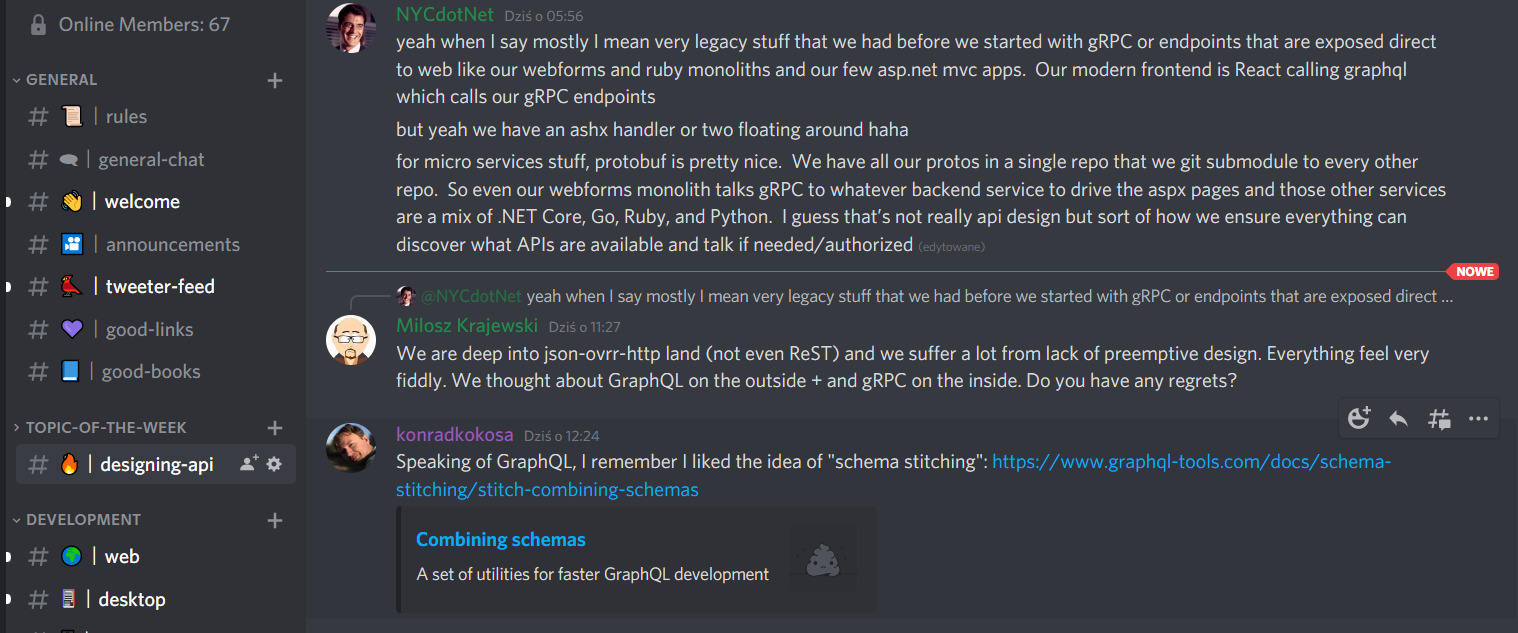Add a reaction to Milosz's message

pos(1359,417)
